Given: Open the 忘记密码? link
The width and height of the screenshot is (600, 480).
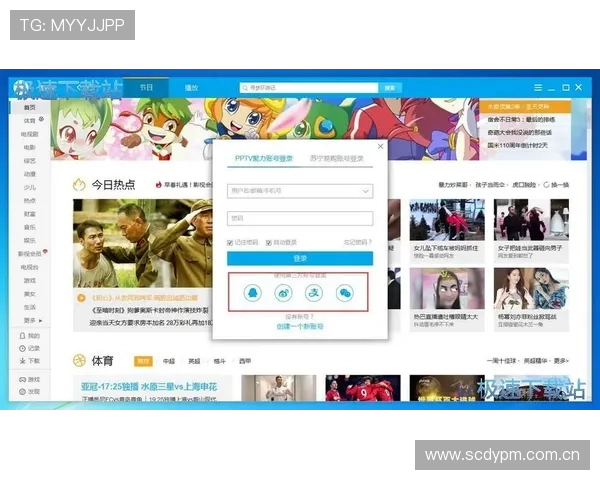Looking at the screenshot, I should click(358, 242).
